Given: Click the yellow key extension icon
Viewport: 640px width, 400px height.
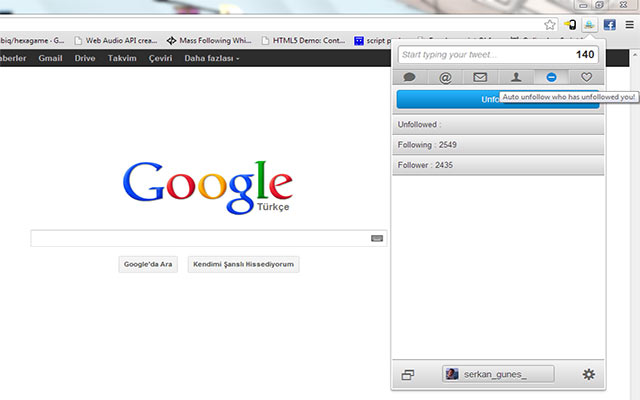Looking at the screenshot, I should (570, 25).
